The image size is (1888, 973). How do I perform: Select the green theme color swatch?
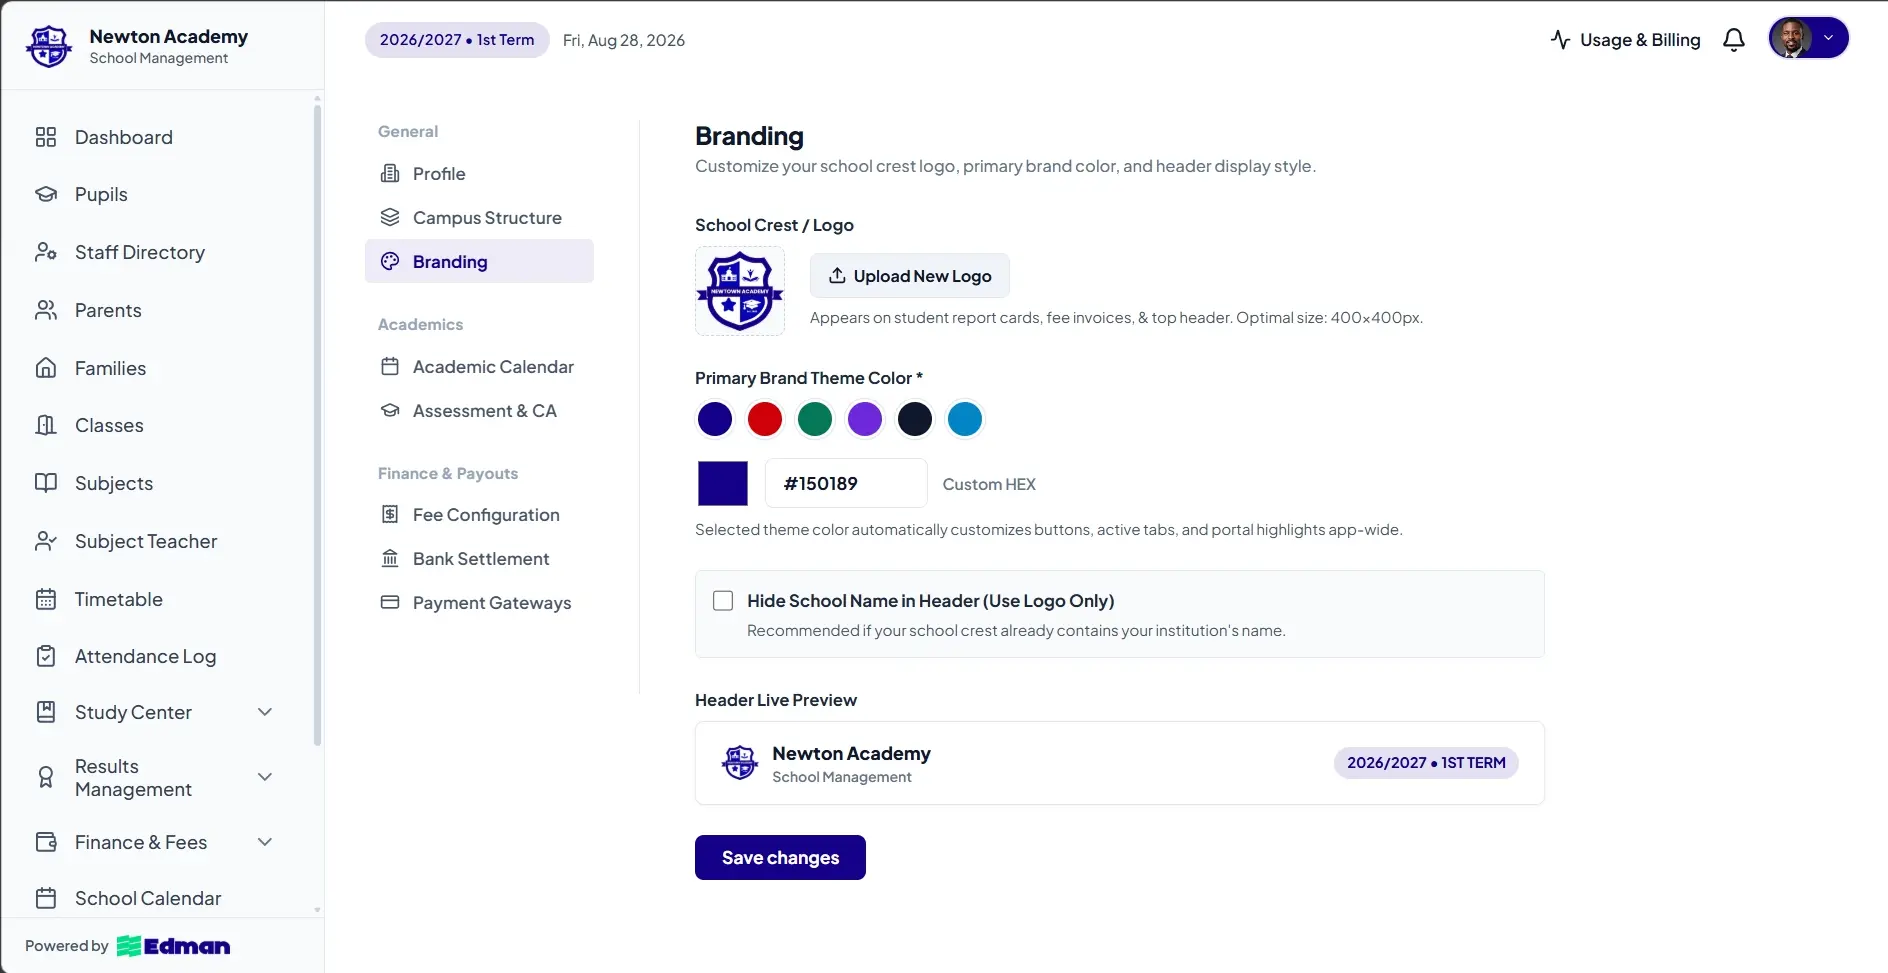(x=815, y=419)
